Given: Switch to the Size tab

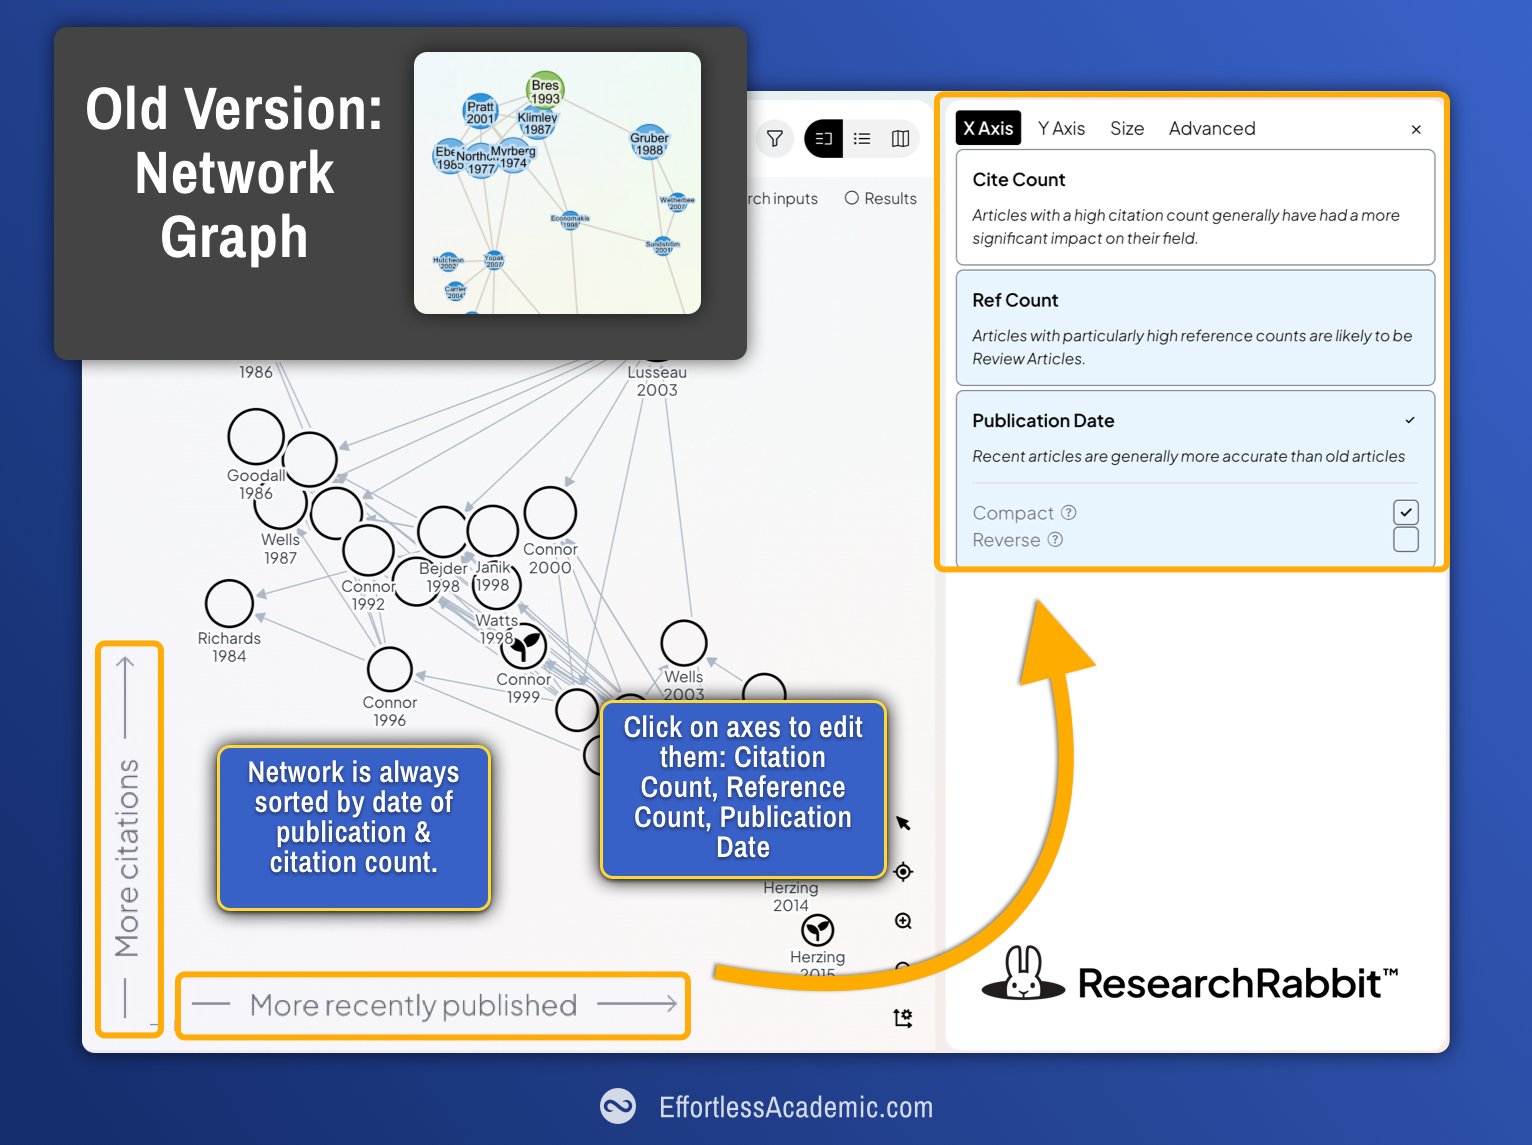Looking at the screenshot, I should [1127, 128].
